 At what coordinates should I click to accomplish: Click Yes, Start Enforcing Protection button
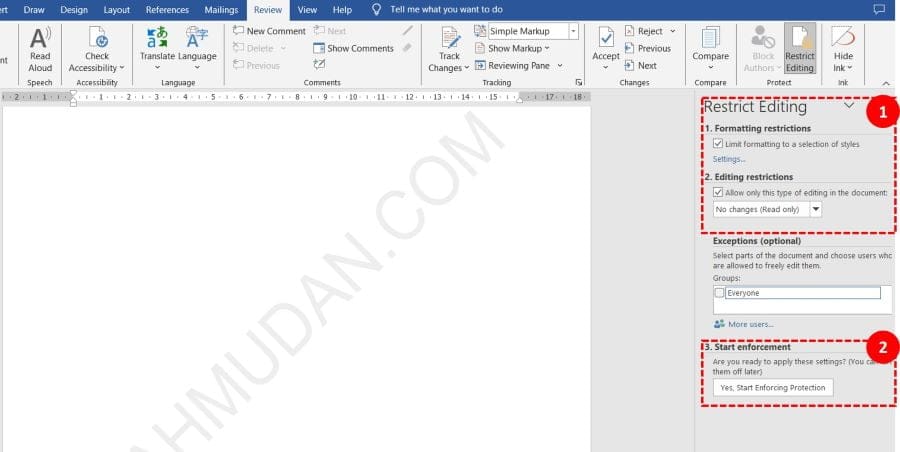point(773,387)
